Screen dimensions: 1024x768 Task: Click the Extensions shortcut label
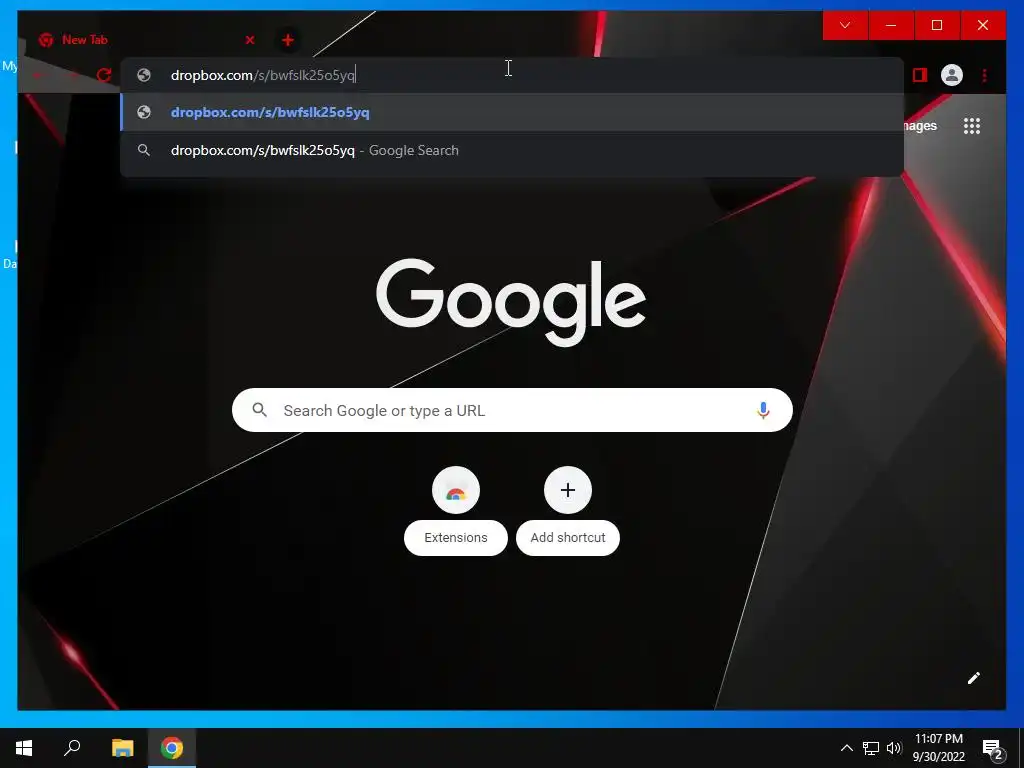point(456,537)
